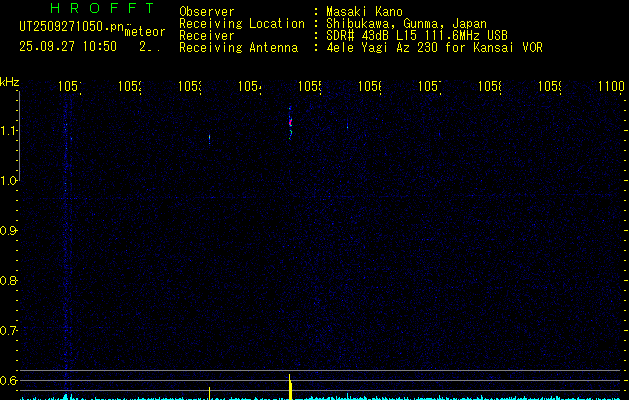Click the "Receiving Location" label

[242, 24]
